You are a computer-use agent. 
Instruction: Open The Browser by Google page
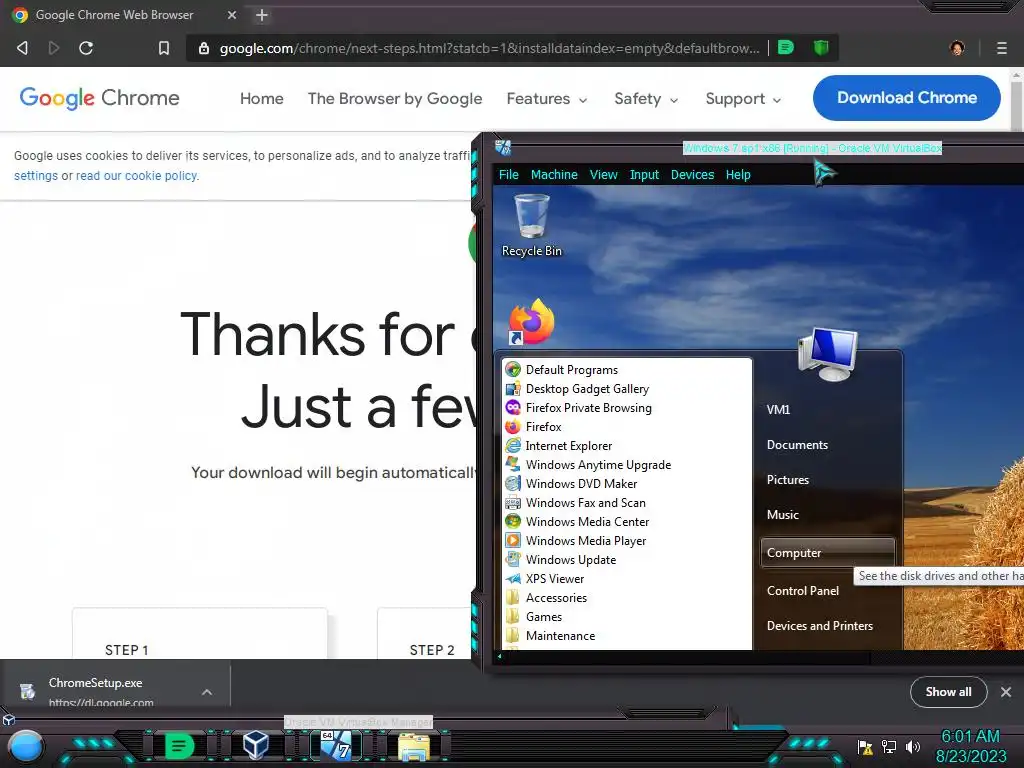click(395, 99)
